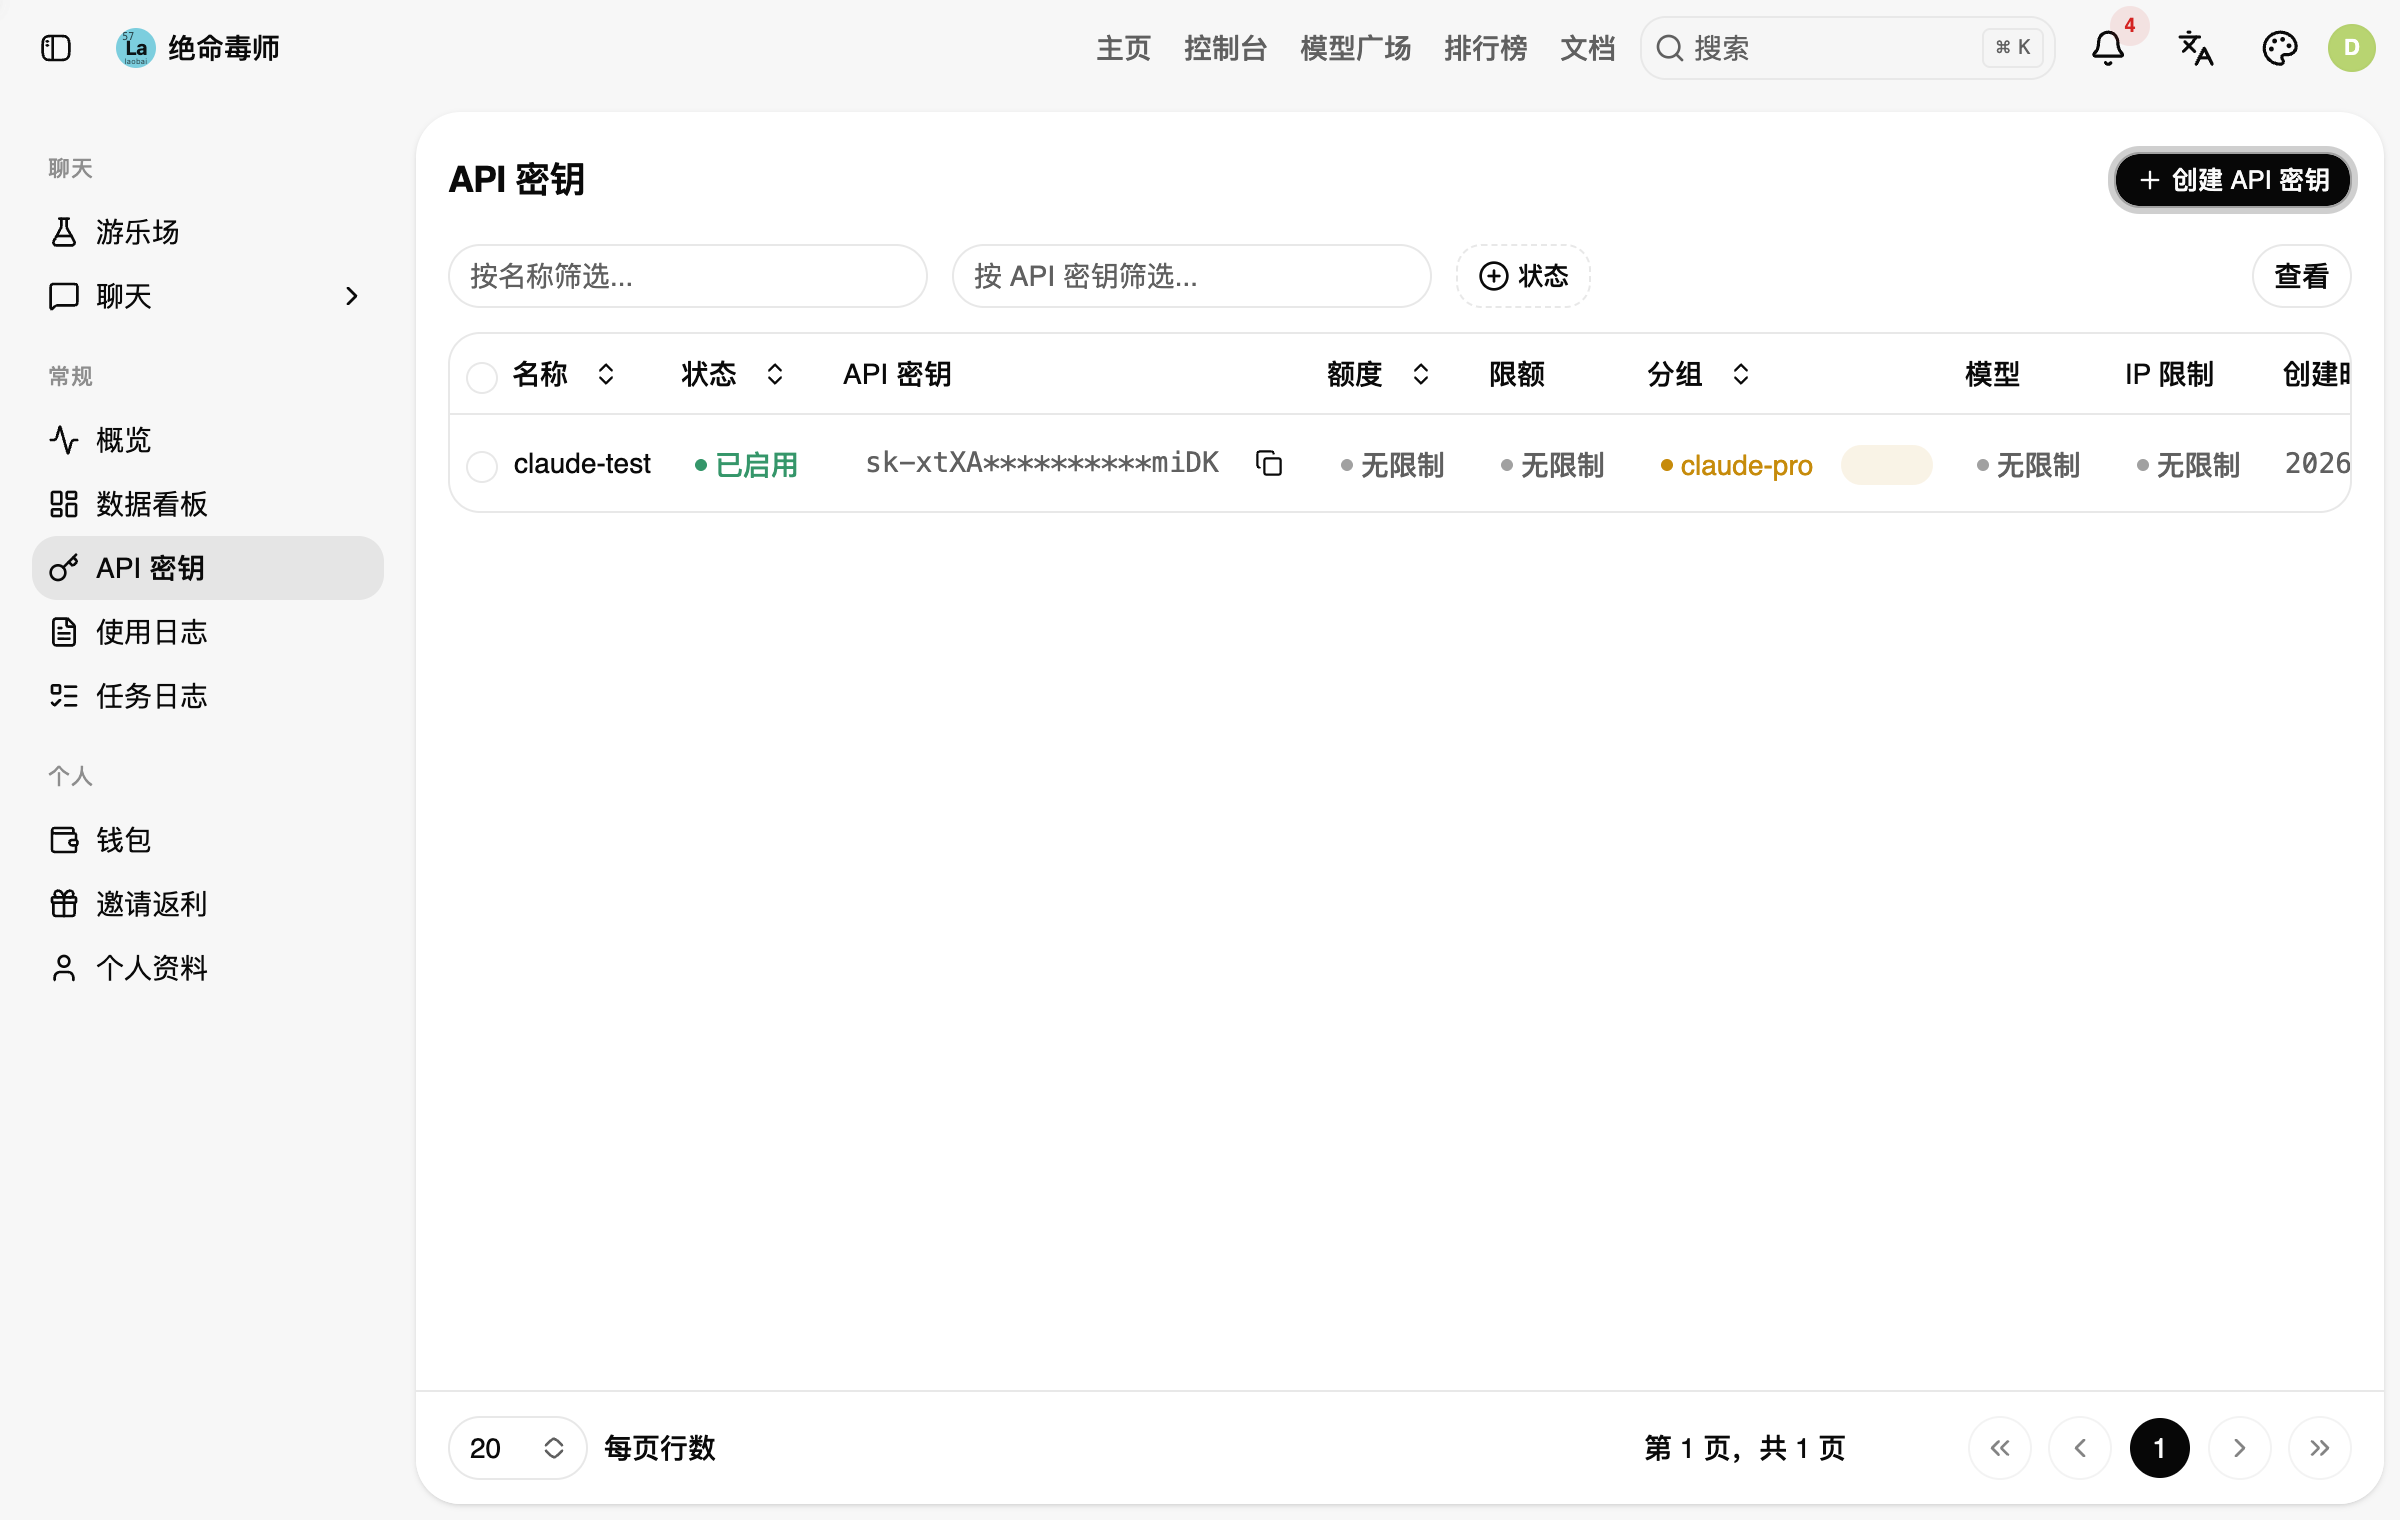The width and height of the screenshot is (2400, 1520).
Task: Open 模型广场 in top nav
Action: click(x=1356, y=48)
